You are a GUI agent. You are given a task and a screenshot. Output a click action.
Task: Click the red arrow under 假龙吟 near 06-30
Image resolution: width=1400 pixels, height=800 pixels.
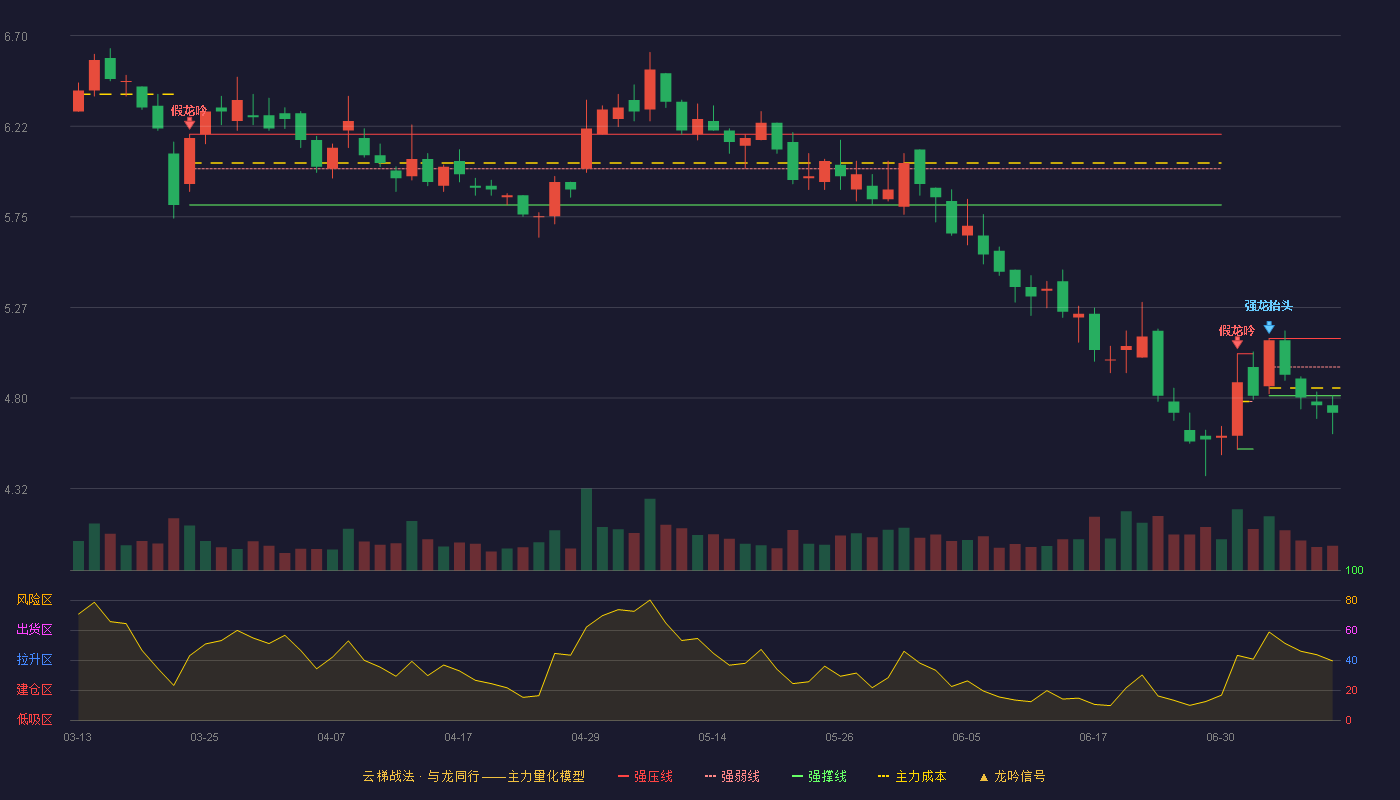point(1237,343)
